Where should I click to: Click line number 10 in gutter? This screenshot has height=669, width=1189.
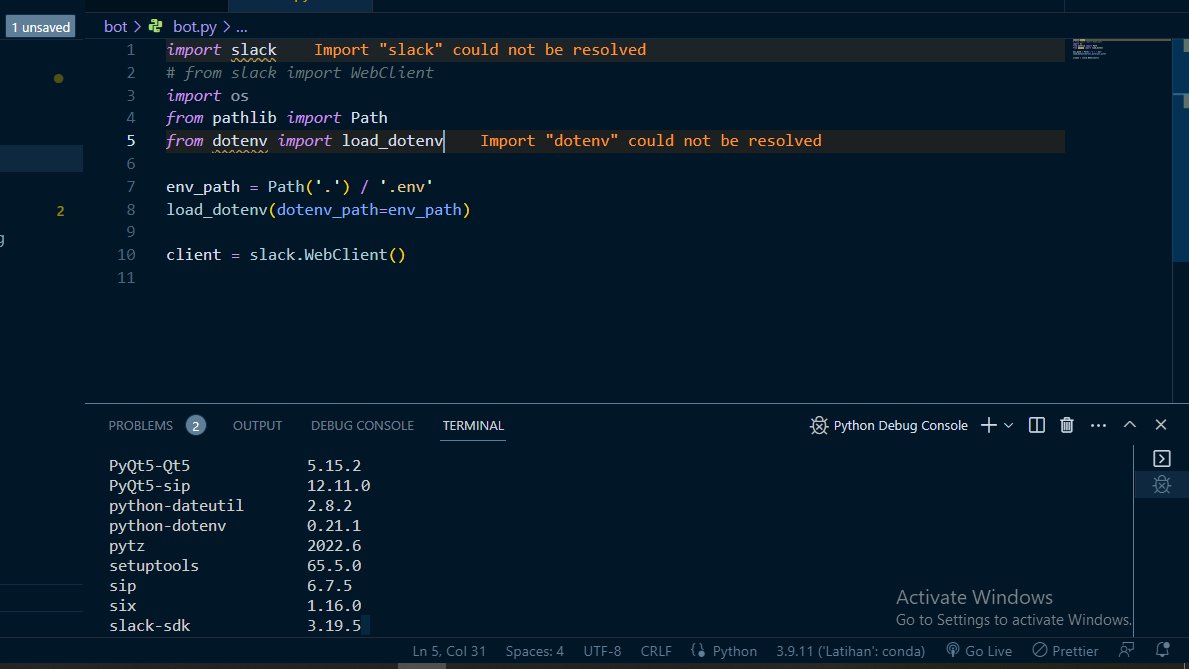pos(127,255)
